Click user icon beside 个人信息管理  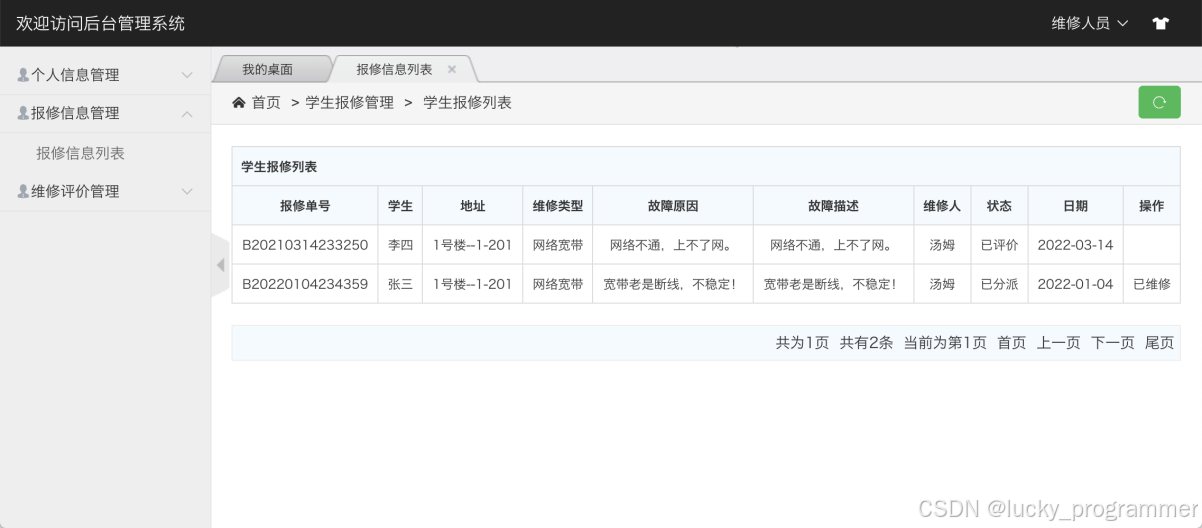click(x=23, y=75)
